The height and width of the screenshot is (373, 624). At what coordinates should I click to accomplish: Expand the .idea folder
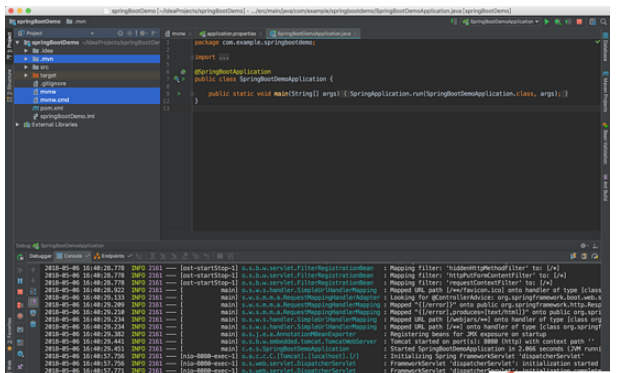point(26,51)
